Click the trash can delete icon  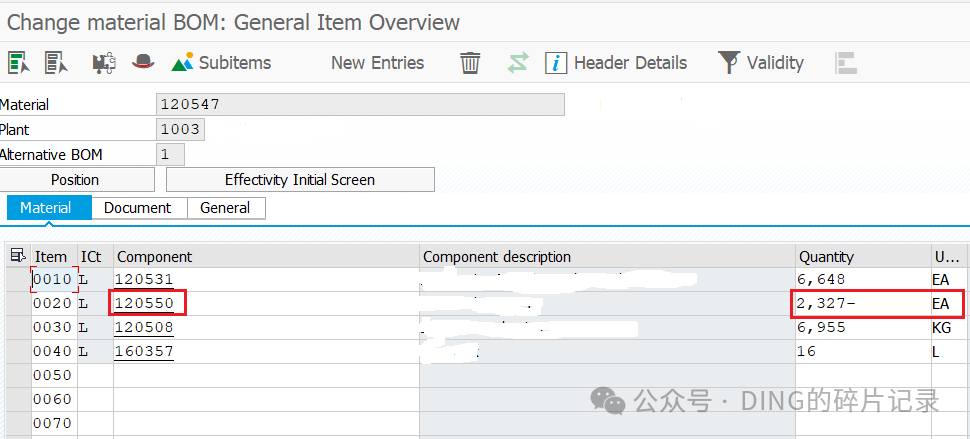[470, 62]
